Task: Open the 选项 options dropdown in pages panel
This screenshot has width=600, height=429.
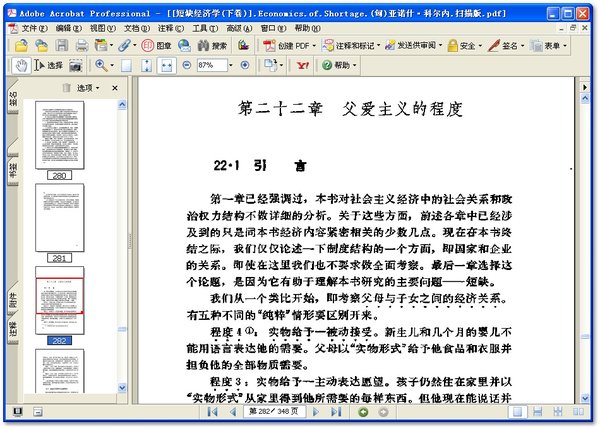Action: coord(88,88)
